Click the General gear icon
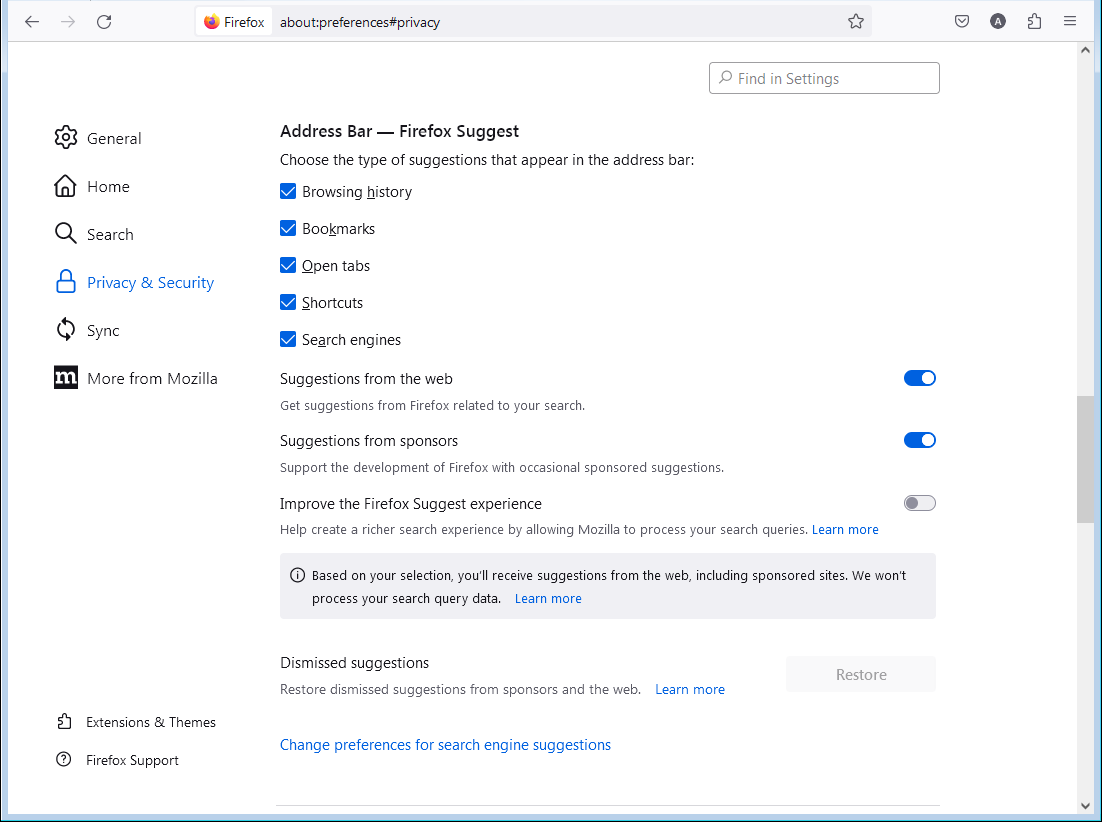 [66, 138]
